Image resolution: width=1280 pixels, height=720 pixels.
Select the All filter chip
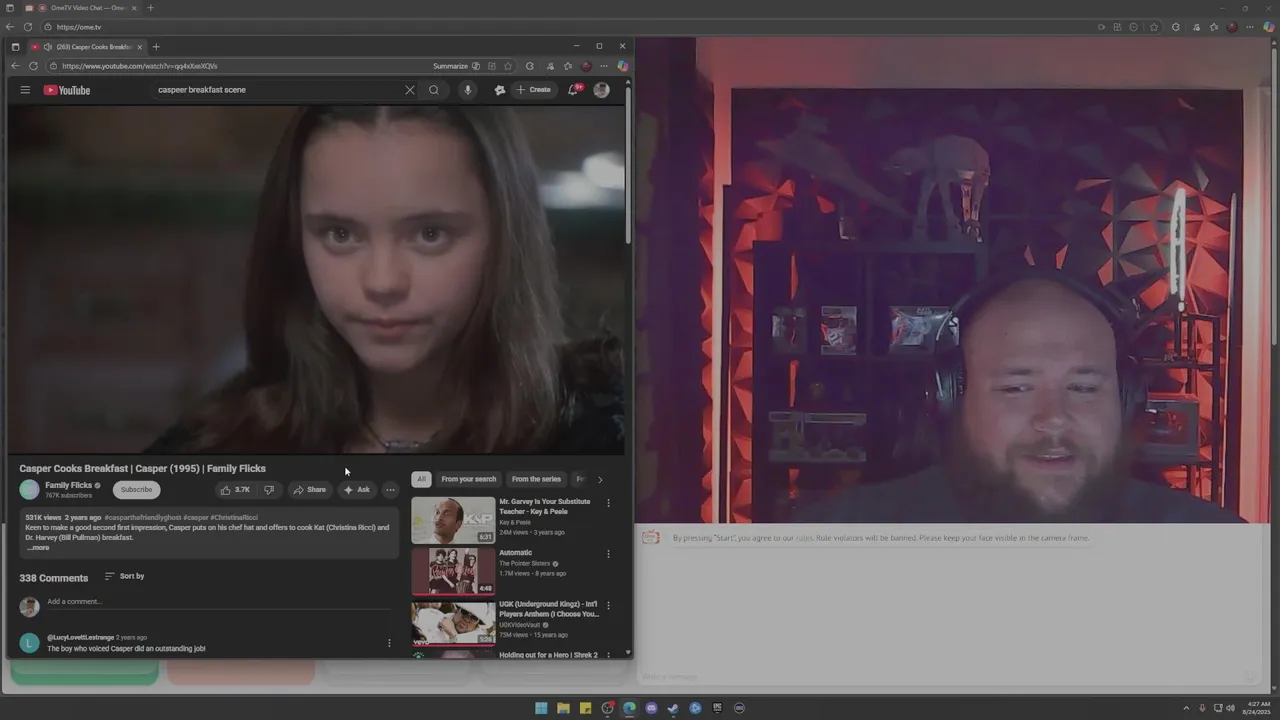pyautogui.click(x=421, y=479)
